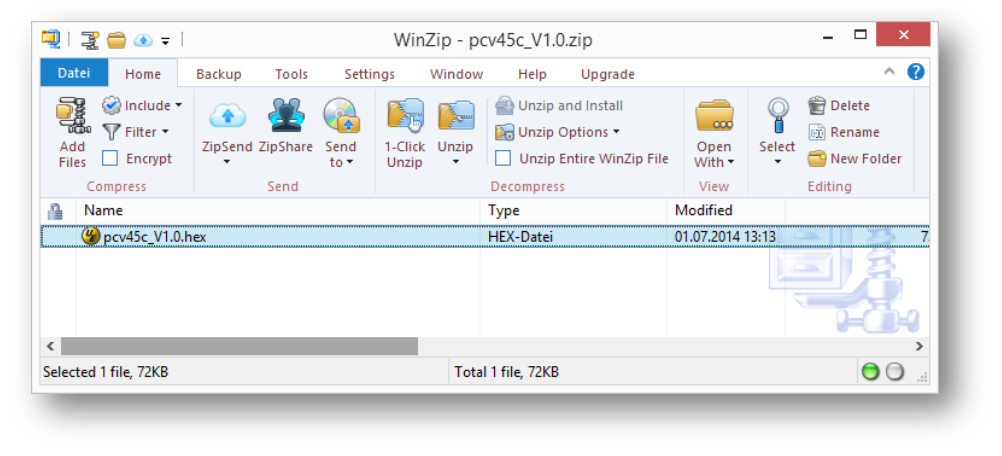Screen dimensions: 1002x456
Task: Open the Help tab
Action: pos(532,74)
